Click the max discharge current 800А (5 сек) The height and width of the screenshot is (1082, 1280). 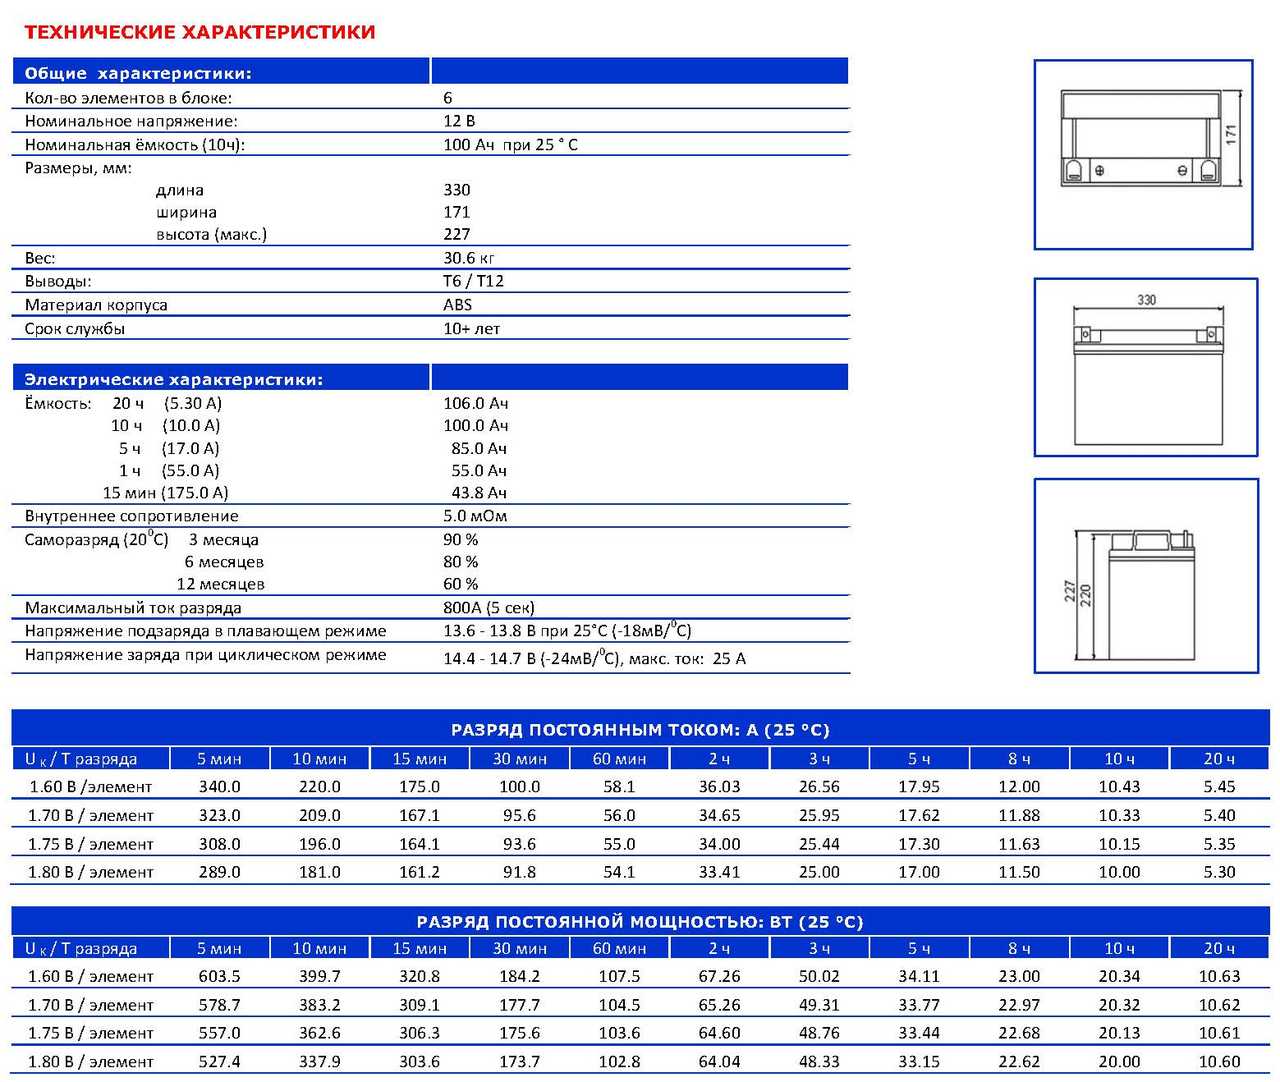[489, 608]
